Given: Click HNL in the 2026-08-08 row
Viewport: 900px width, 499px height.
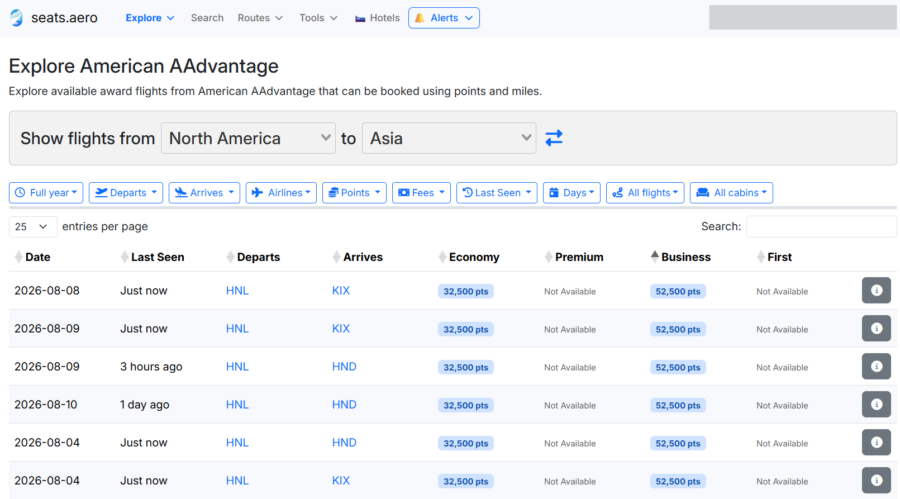Looking at the screenshot, I should click(x=237, y=291).
